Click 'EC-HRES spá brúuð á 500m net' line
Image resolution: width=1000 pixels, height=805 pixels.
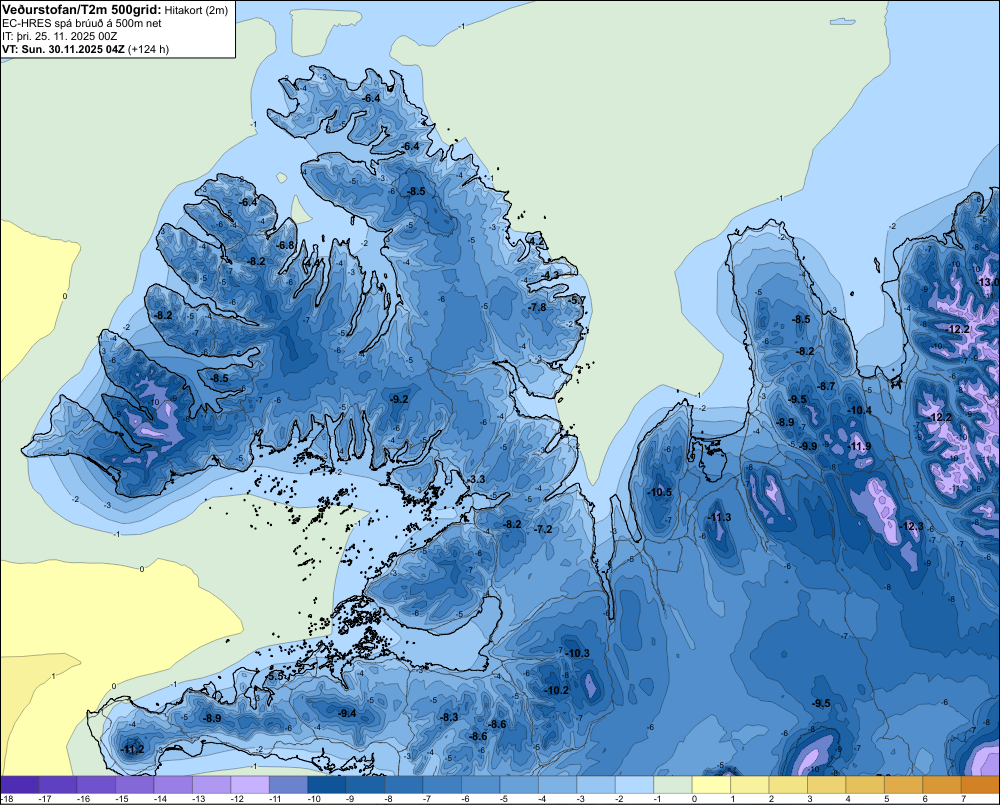tap(81, 24)
